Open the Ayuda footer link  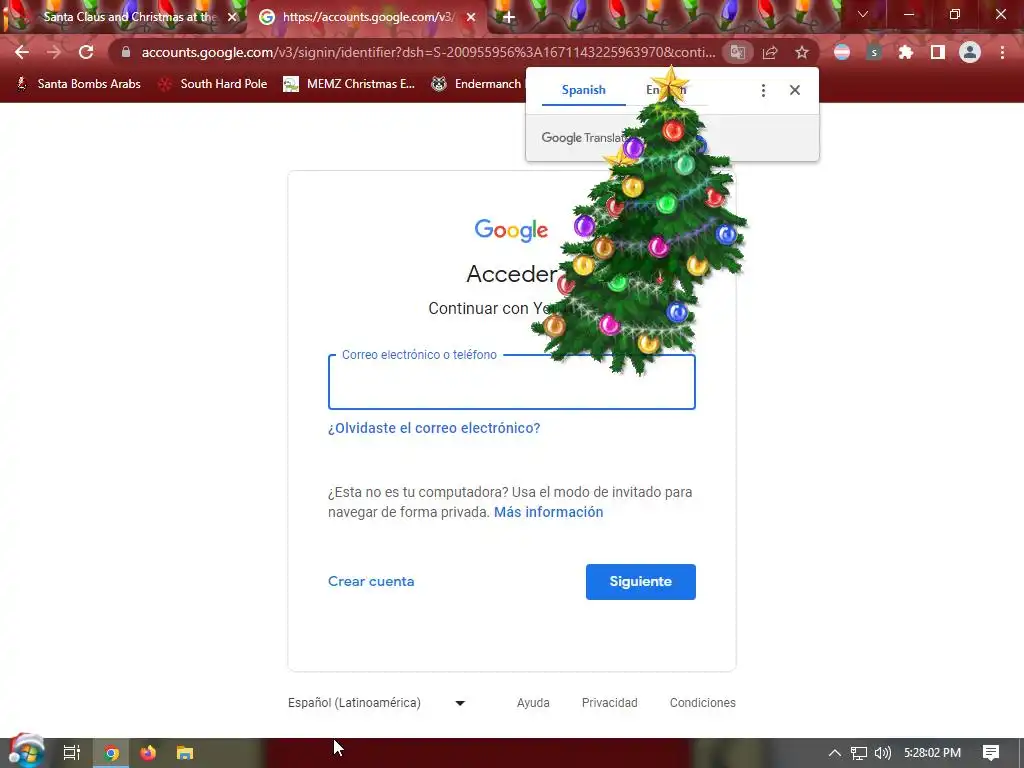(x=533, y=703)
